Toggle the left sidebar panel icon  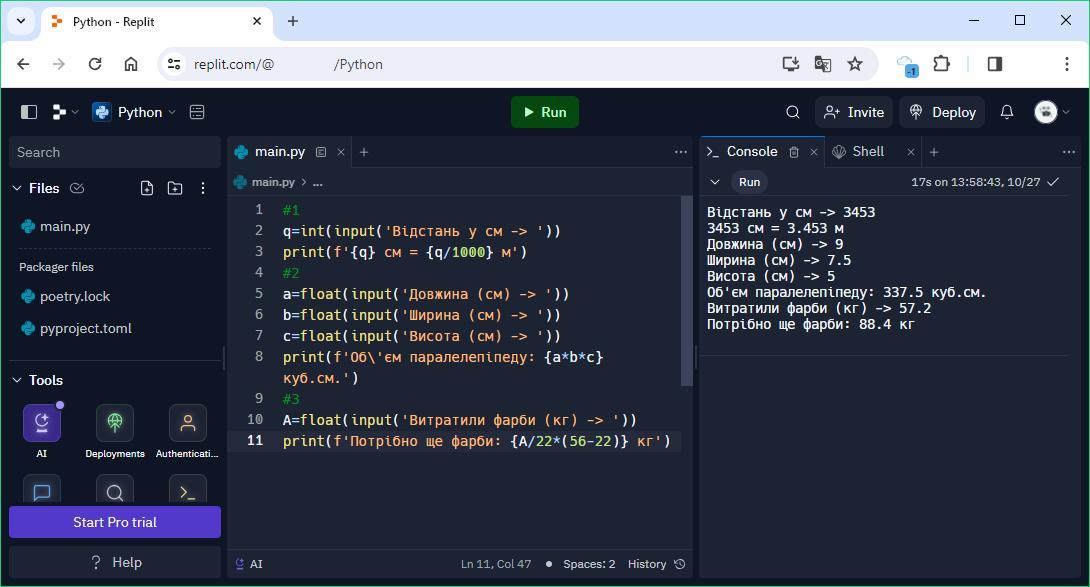29,112
